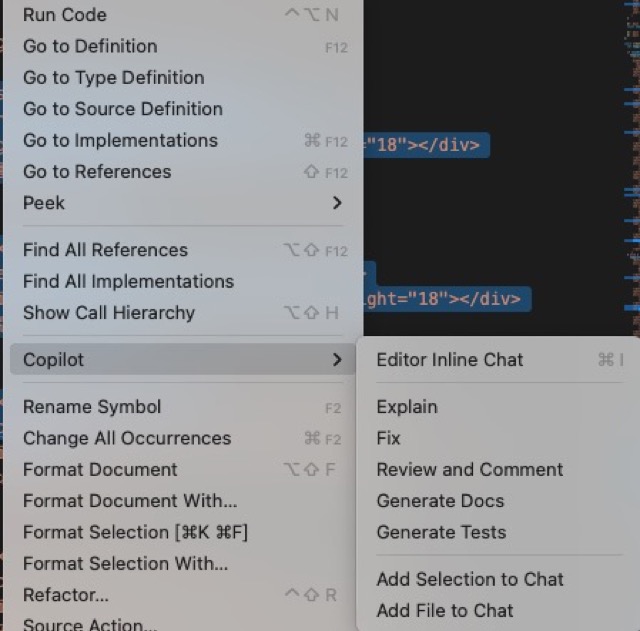Open Source Action... entry
The height and width of the screenshot is (631, 640).
coord(182,624)
